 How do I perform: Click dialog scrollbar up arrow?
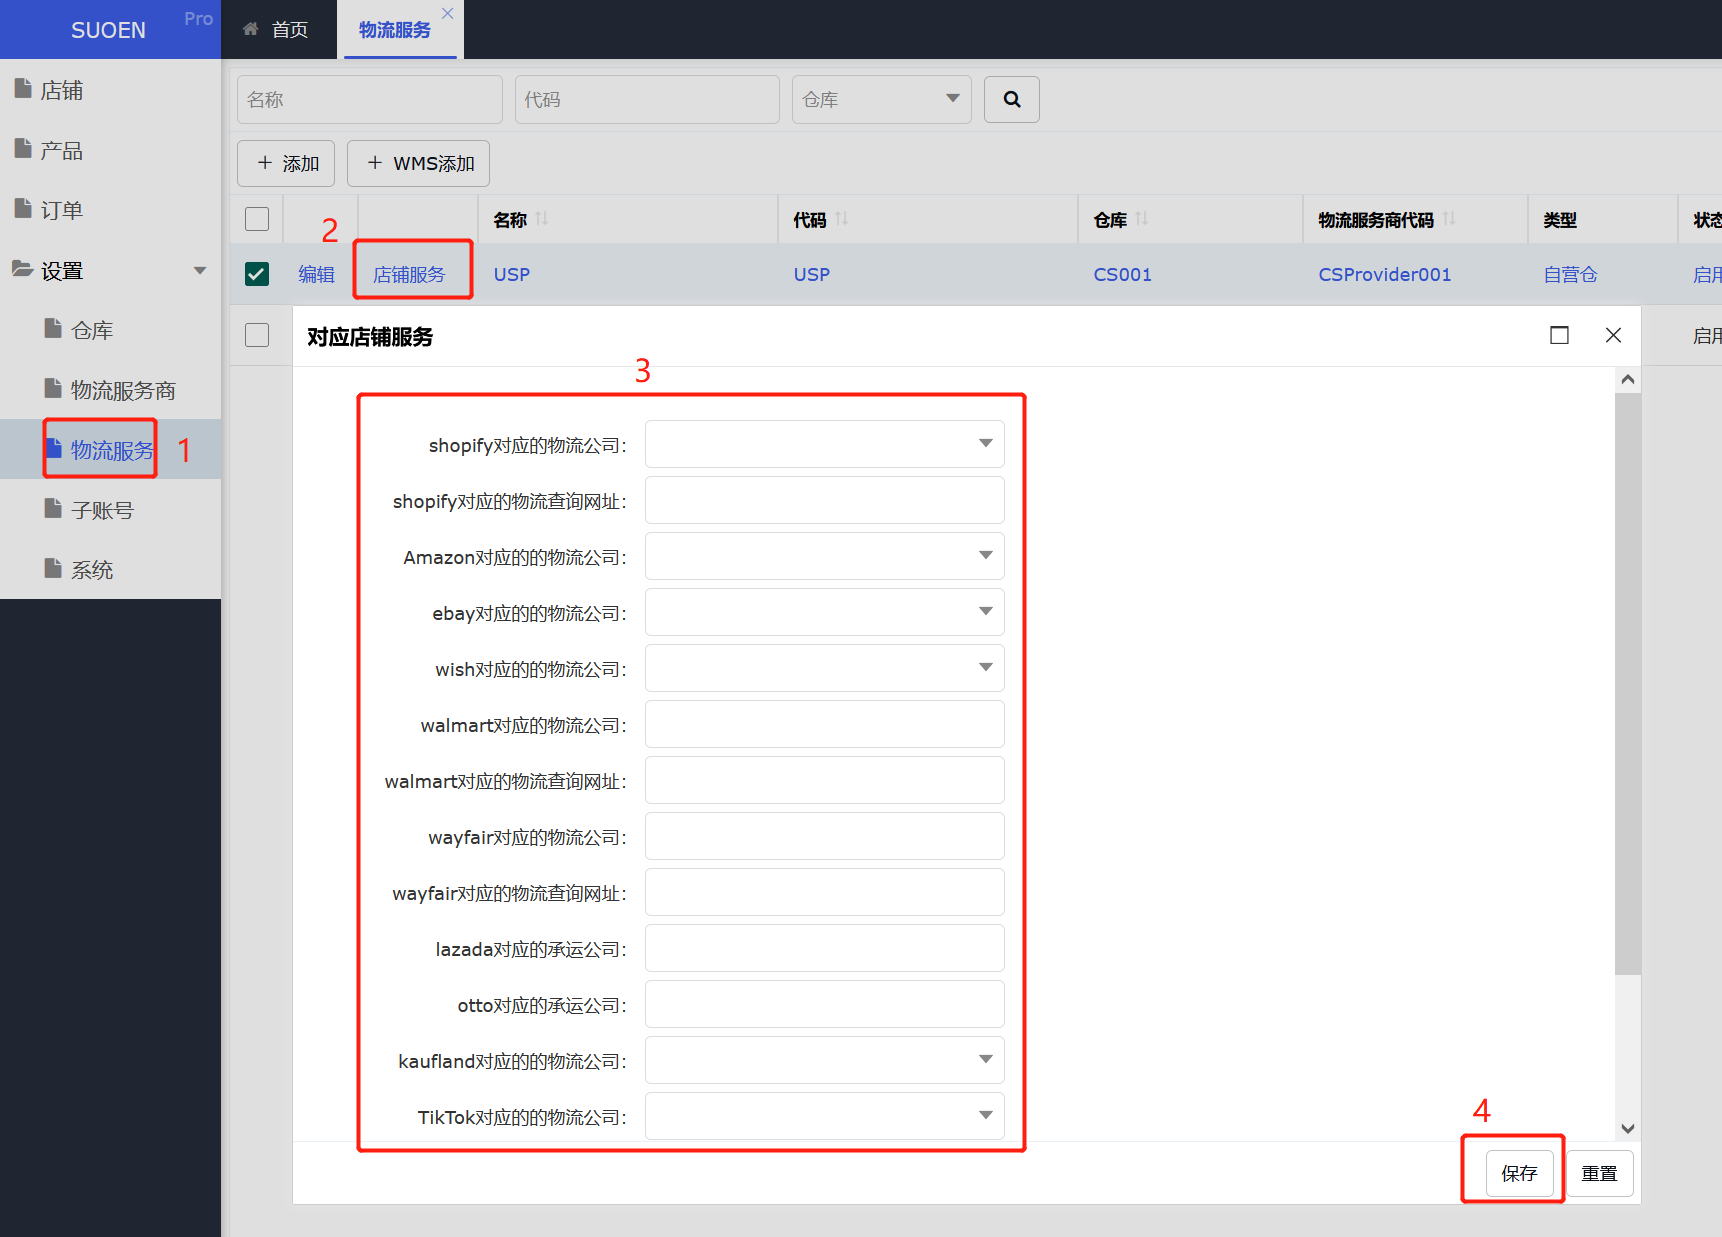point(1628,380)
